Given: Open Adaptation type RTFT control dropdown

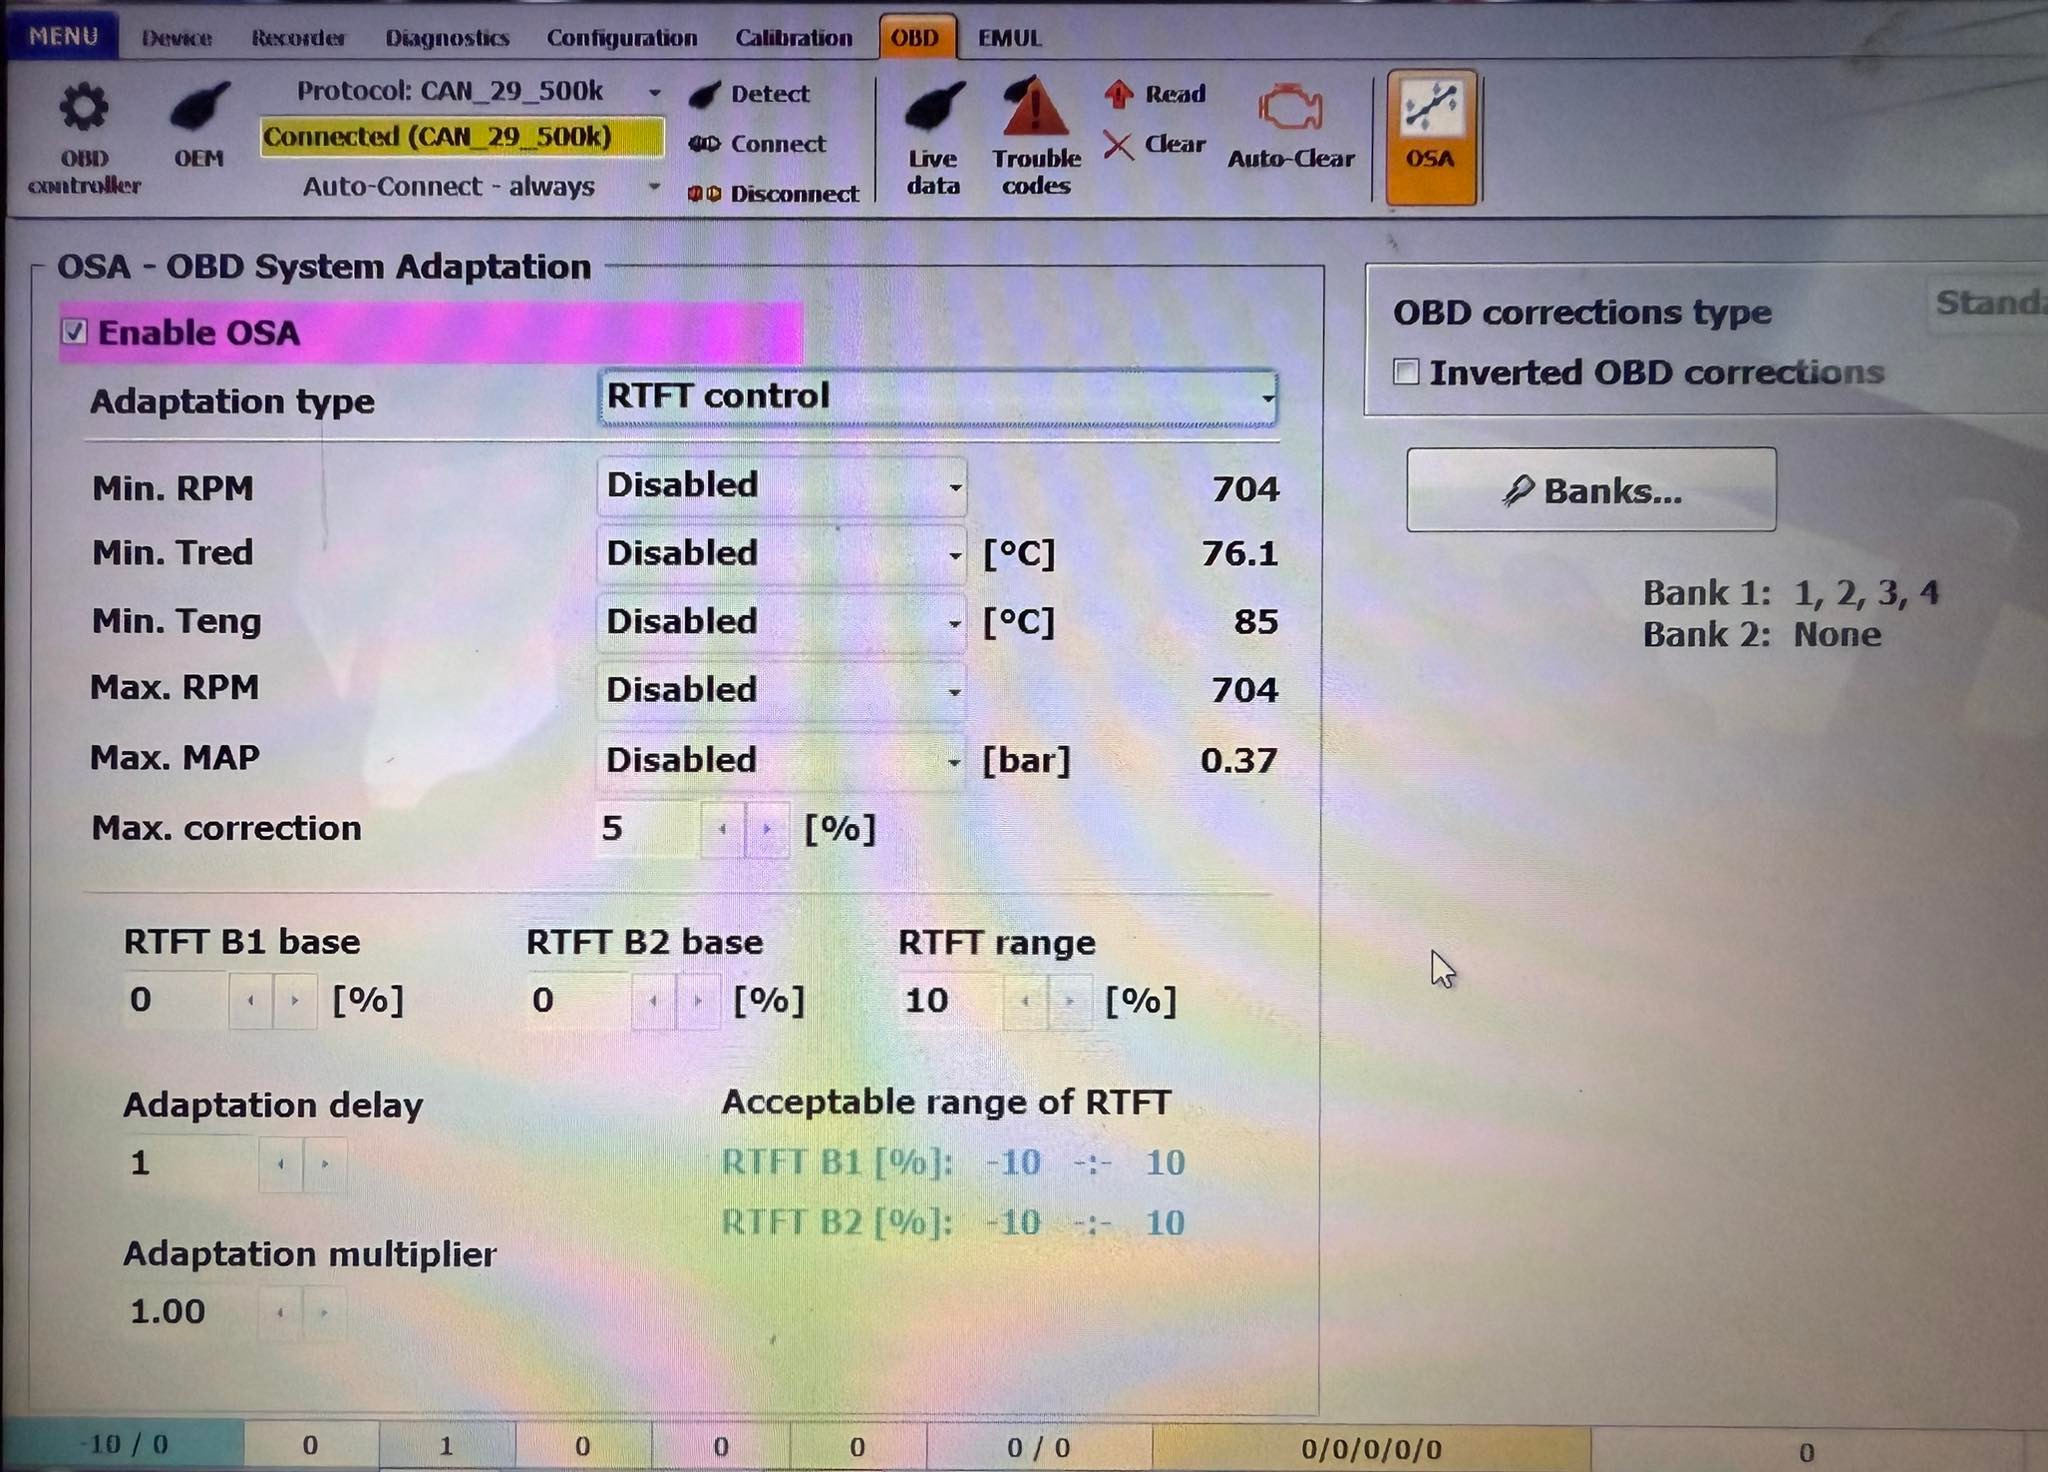Looking at the screenshot, I should tap(937, 398).
